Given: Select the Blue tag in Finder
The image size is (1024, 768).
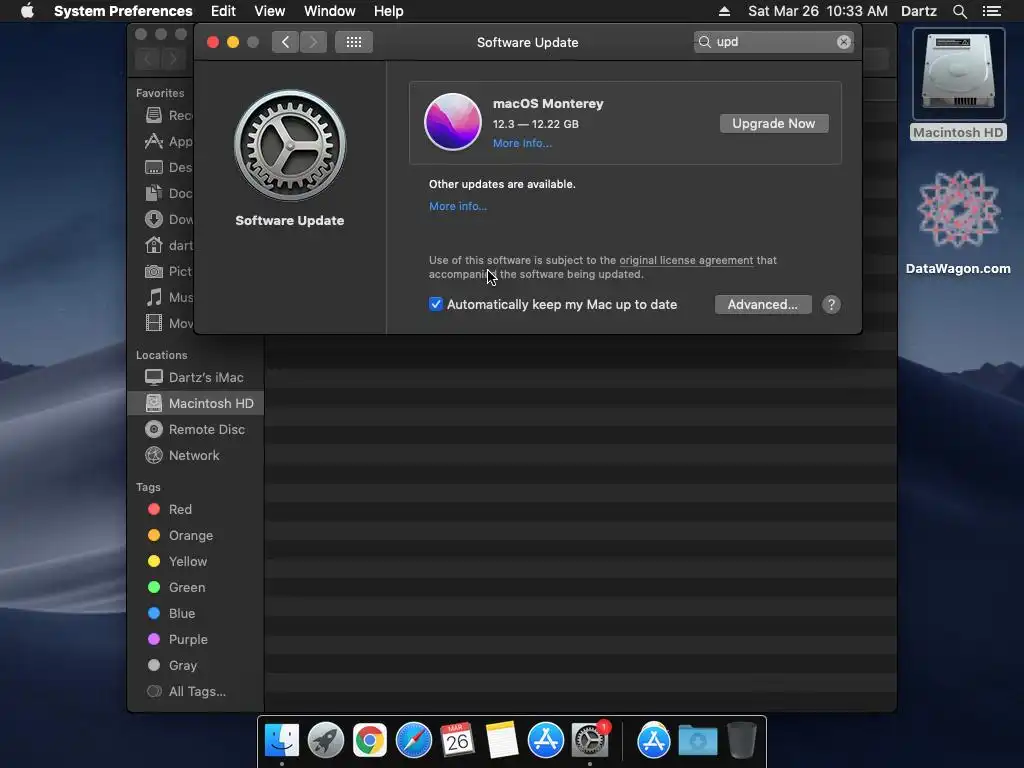Looking at the screenshot, I should [196, 614].
